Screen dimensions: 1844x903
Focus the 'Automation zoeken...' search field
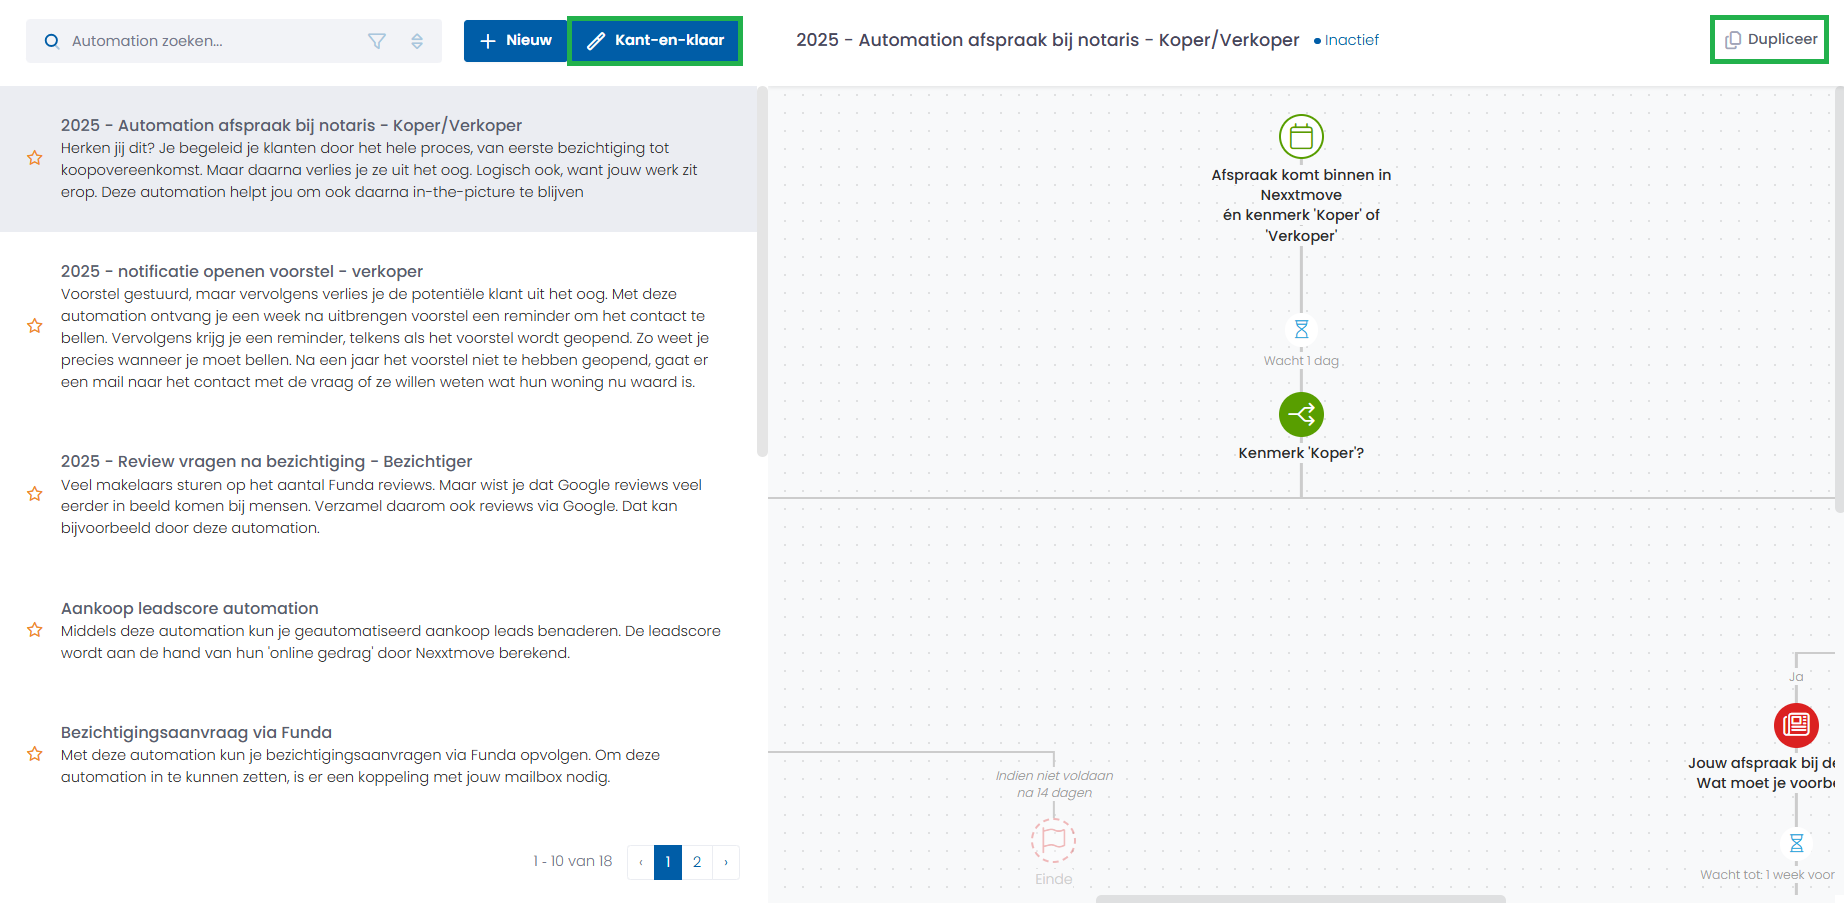[210, 41]
